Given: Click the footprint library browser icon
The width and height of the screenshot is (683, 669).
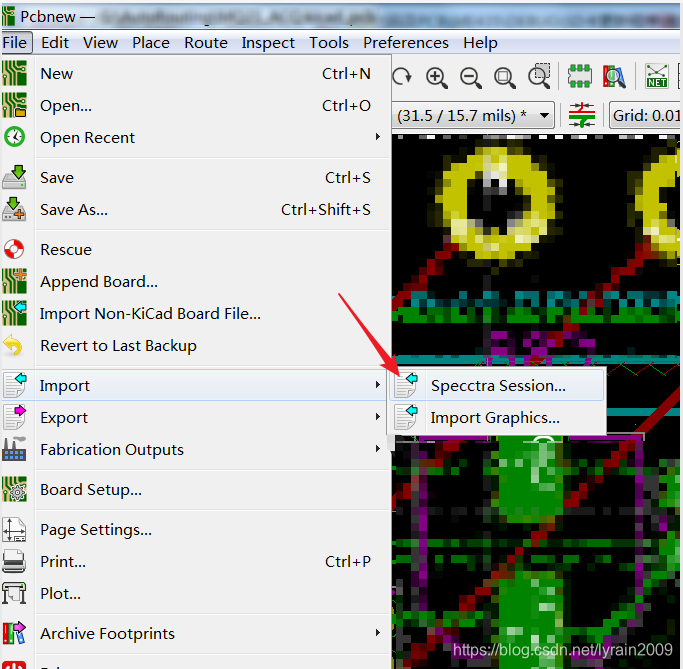Looking at the screenshot, I should click(x=614, y=76).
